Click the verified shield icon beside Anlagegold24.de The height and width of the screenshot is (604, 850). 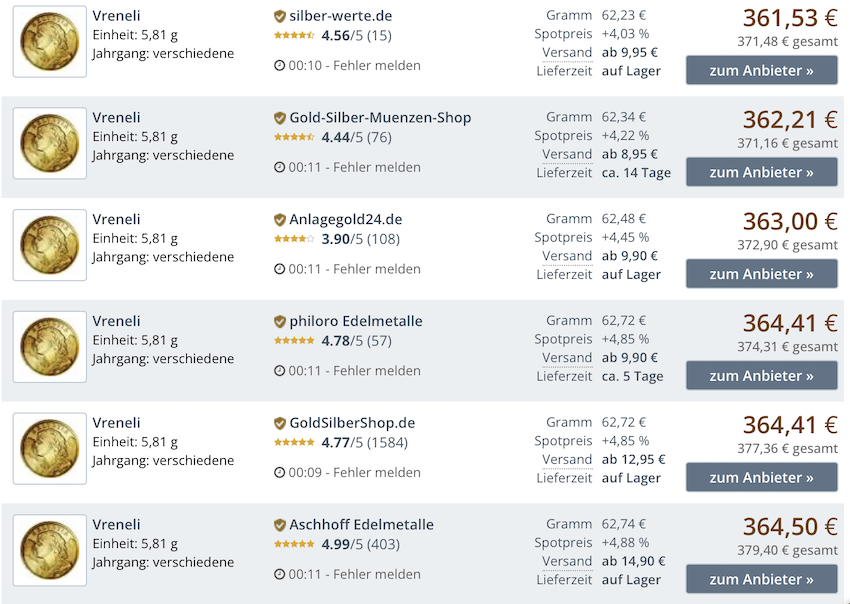coord(280,220)
